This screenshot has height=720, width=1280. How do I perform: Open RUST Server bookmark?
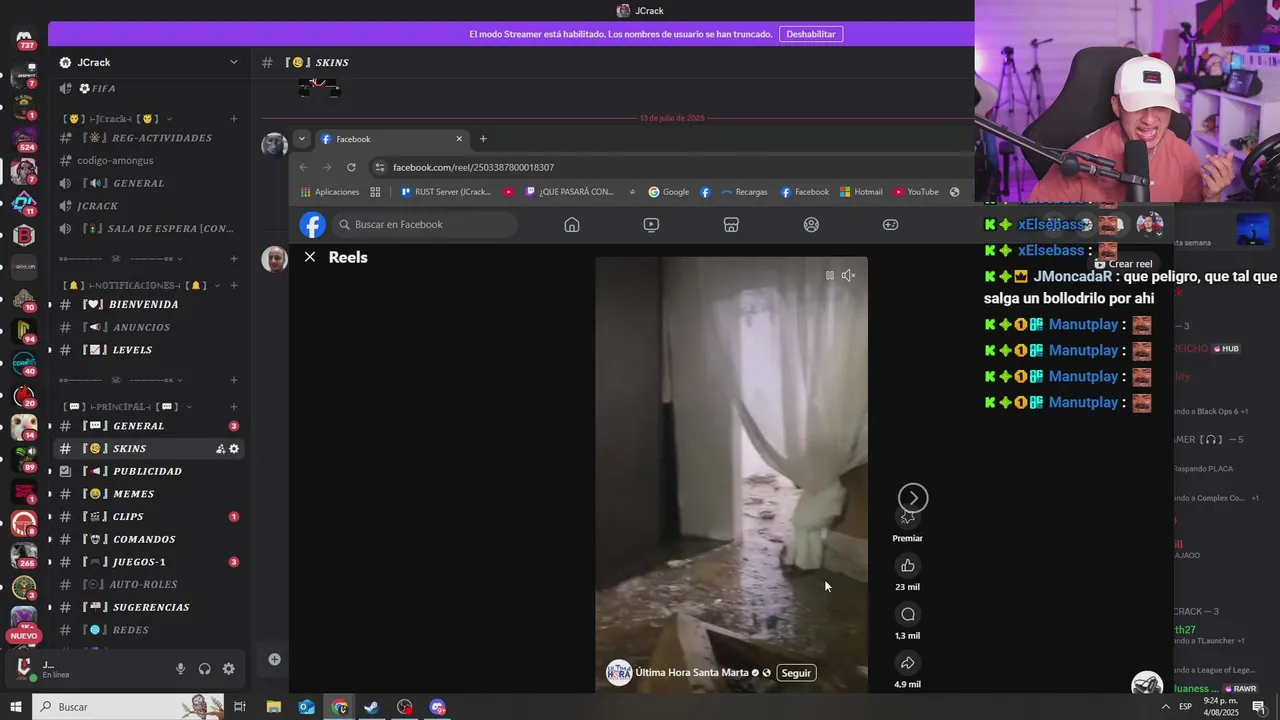(446, 192)
